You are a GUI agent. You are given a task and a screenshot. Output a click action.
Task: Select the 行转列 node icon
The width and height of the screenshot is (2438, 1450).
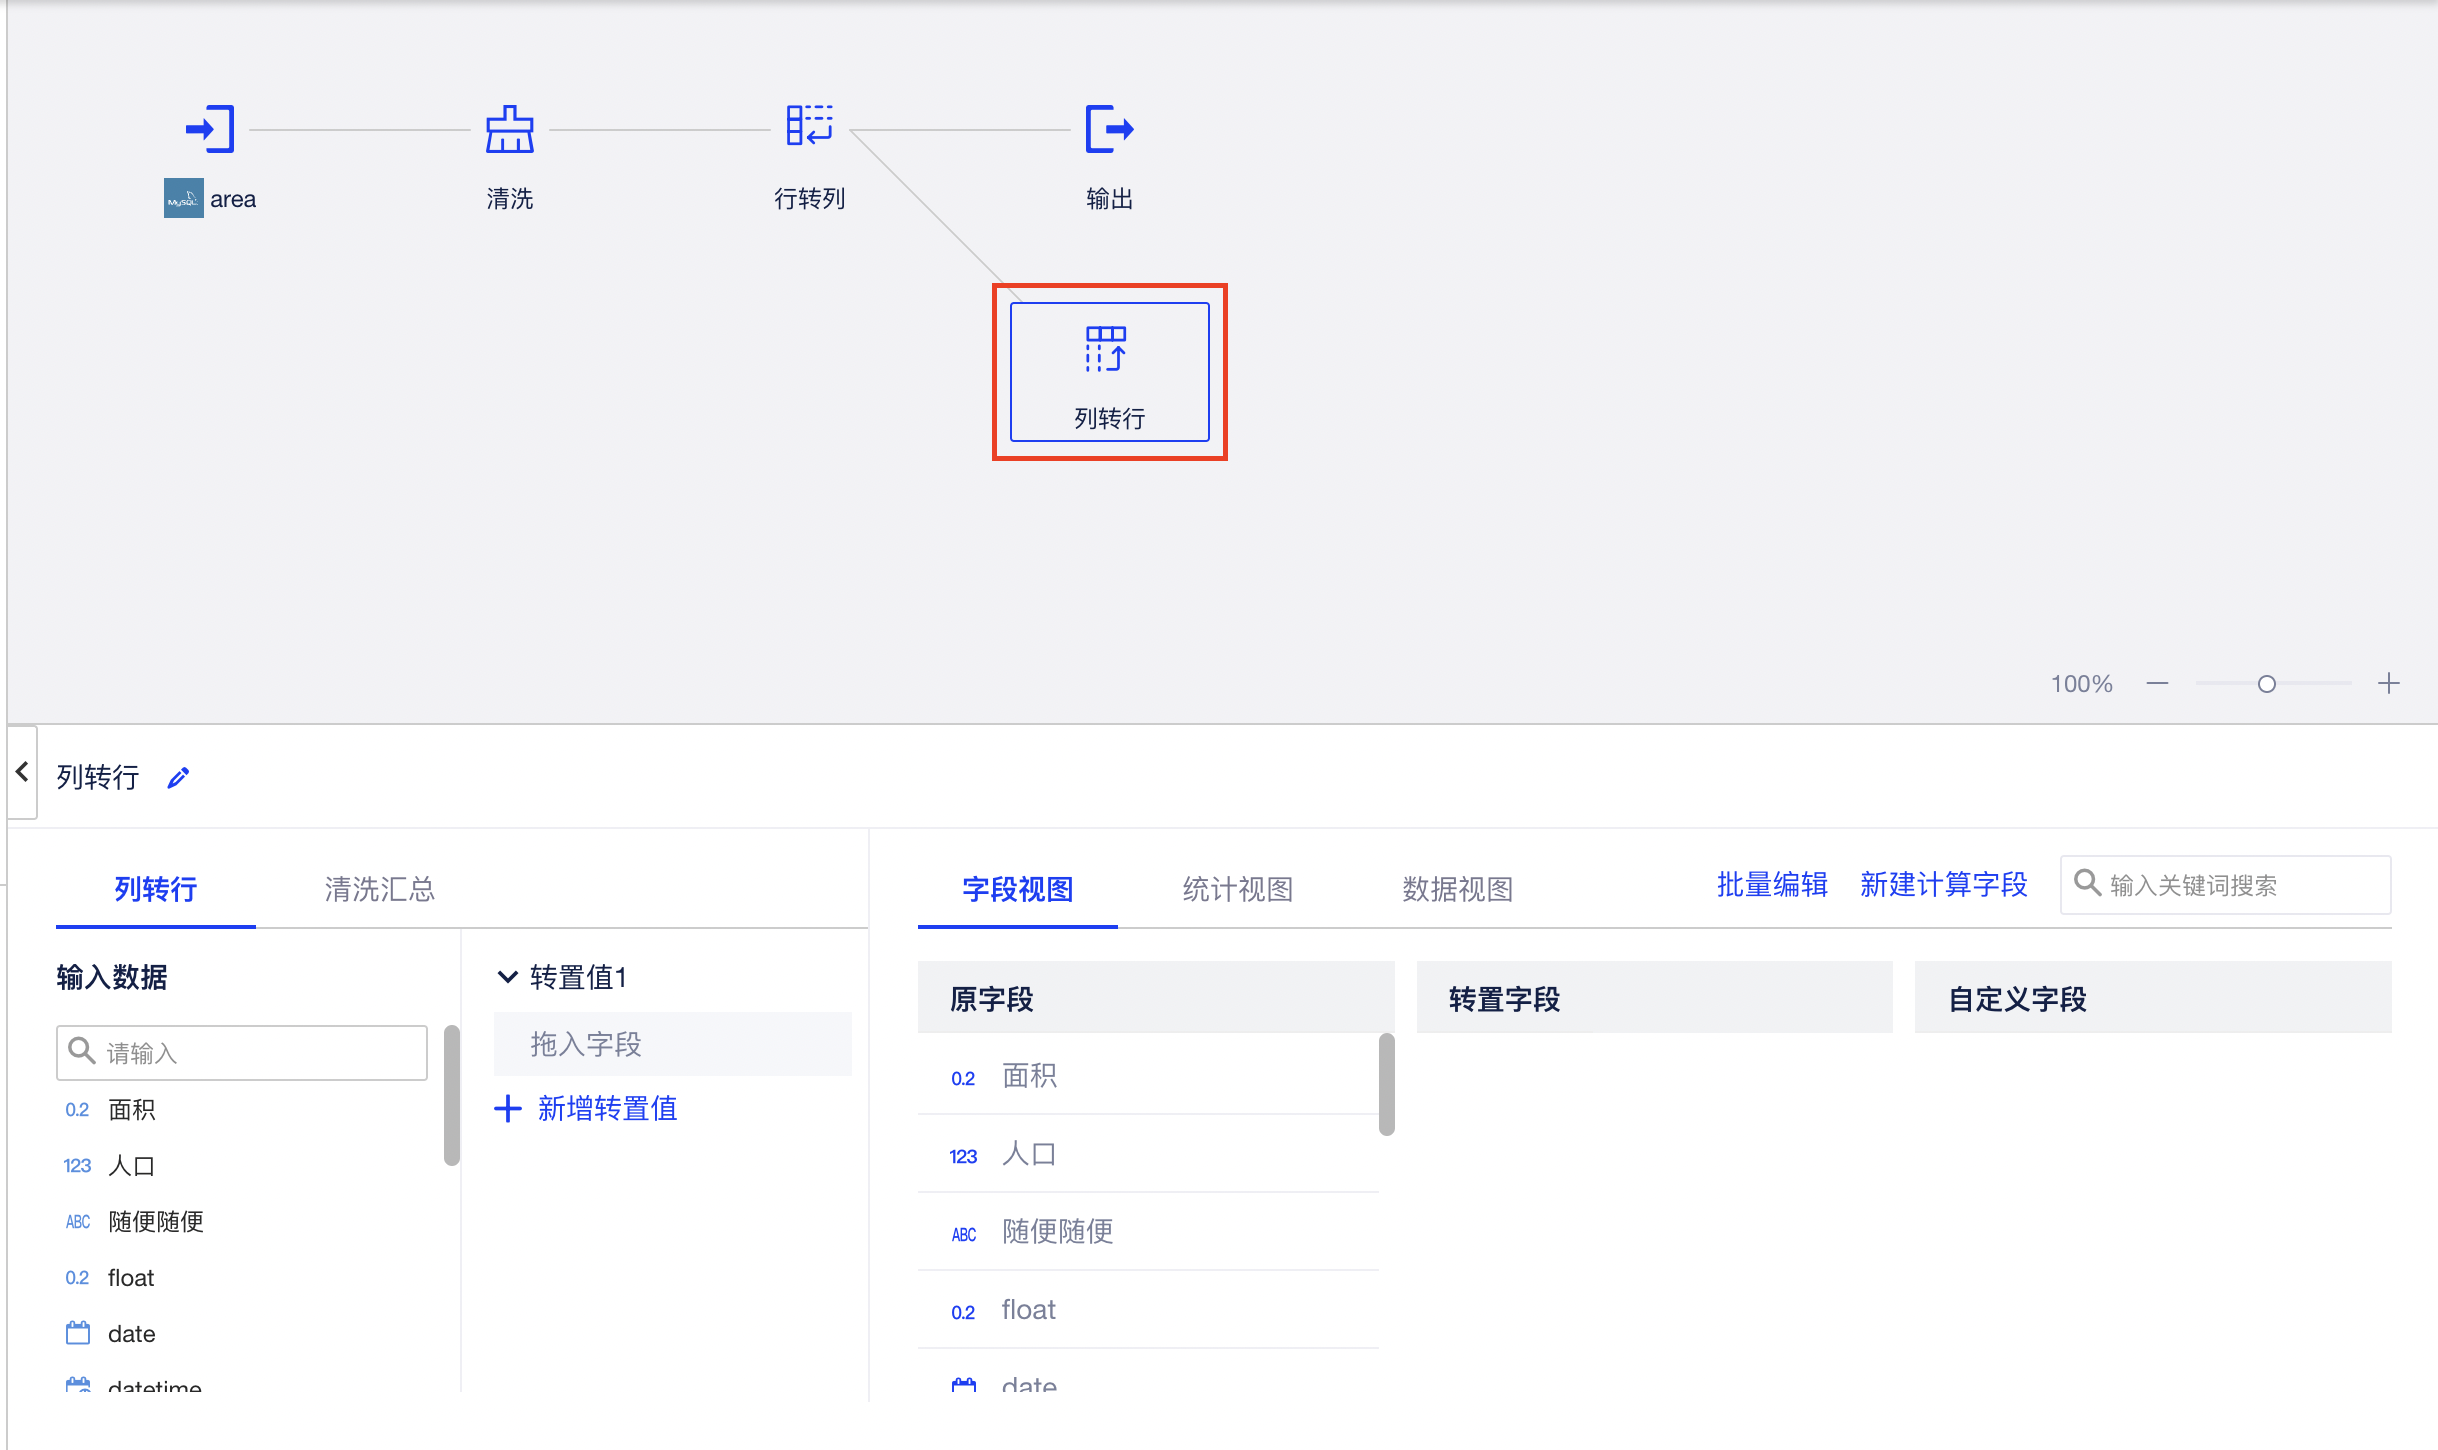808,125
